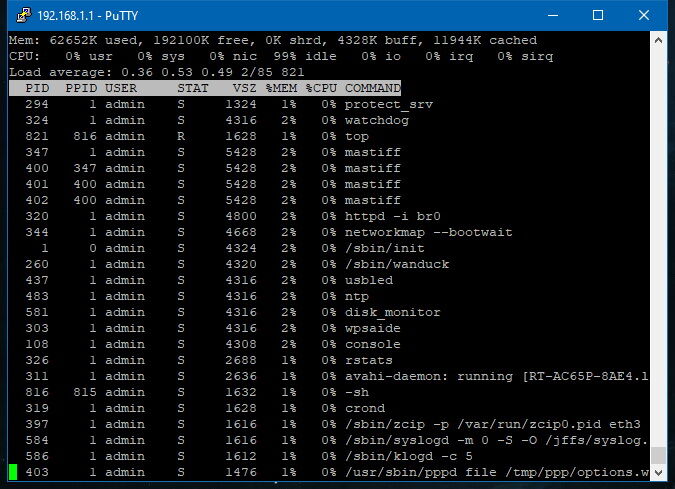Click the VSZ value 2688
Image resolution: width=675 pixels, height=489 pixels.
tap(241, 360)
